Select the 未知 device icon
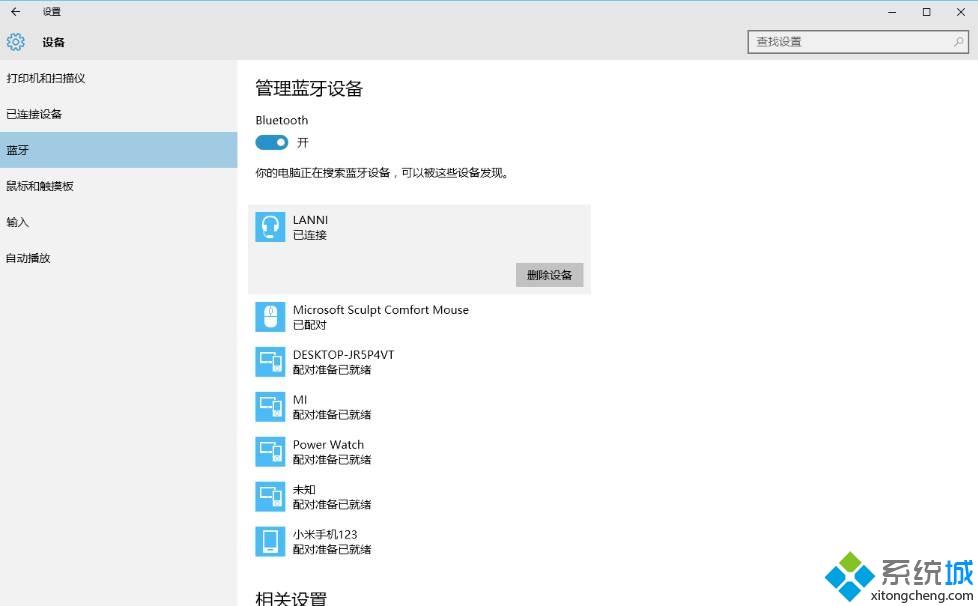978x606 pixels. pyautogui.click(x=270, y=496)
